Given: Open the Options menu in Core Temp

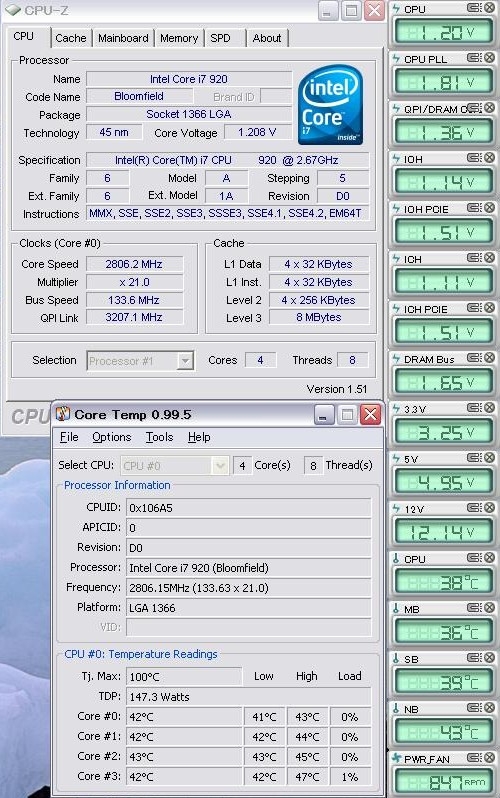Looking at the screenshot, I should pos(112,437).
